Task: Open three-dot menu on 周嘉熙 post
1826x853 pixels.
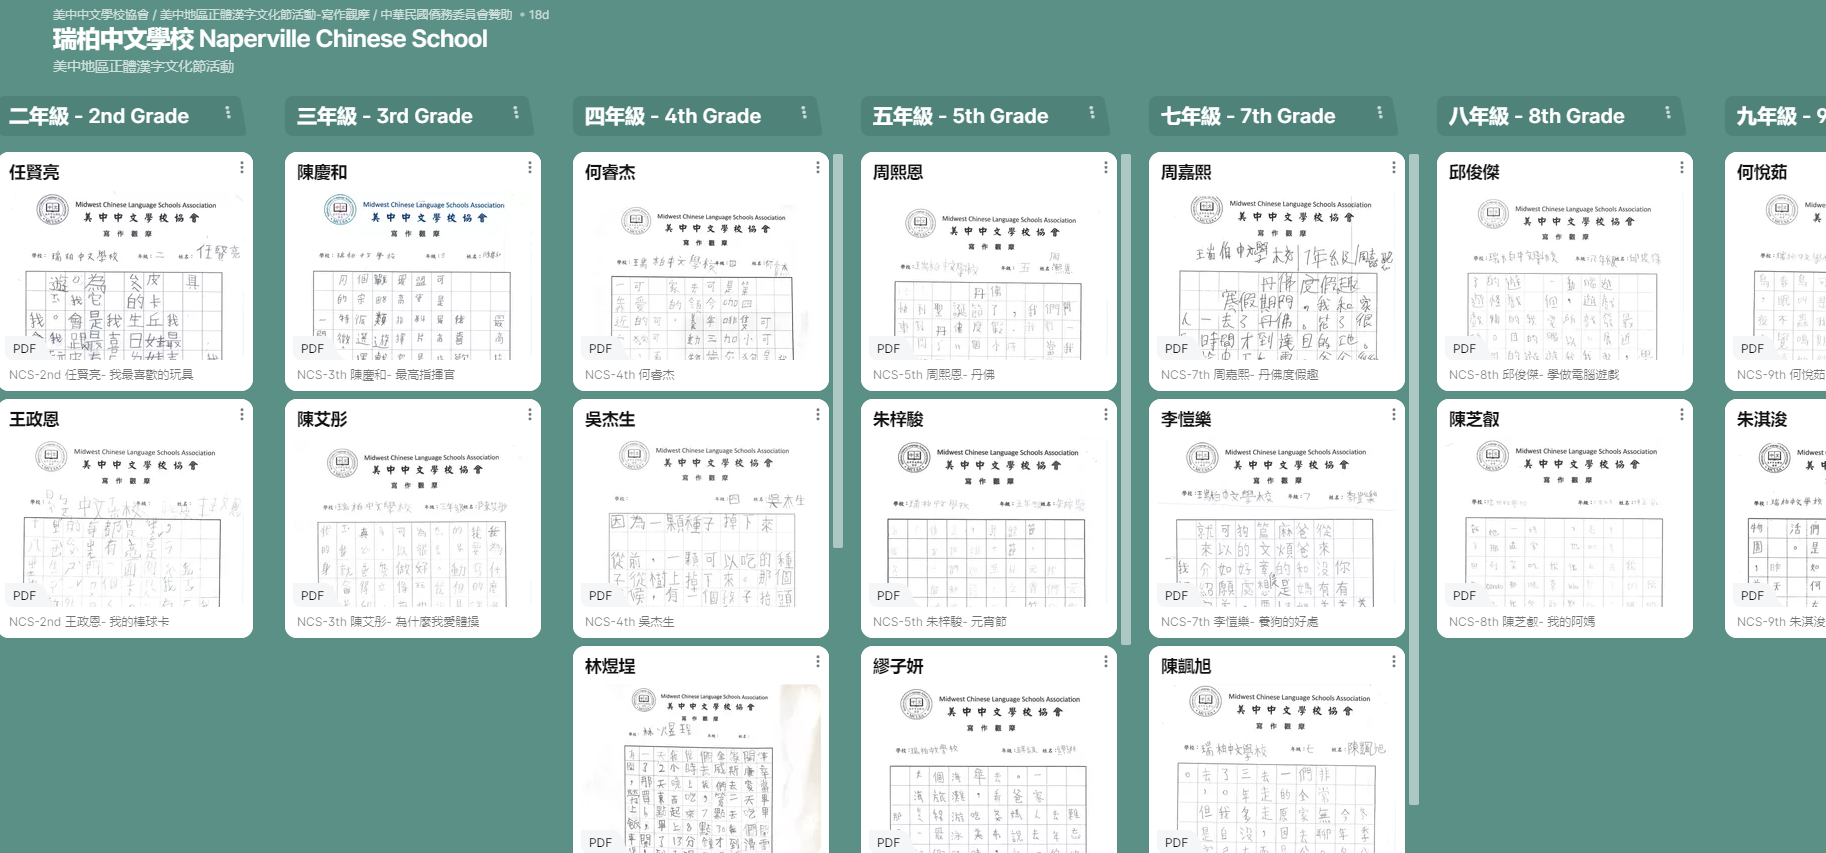Action: click(1394, 168)
